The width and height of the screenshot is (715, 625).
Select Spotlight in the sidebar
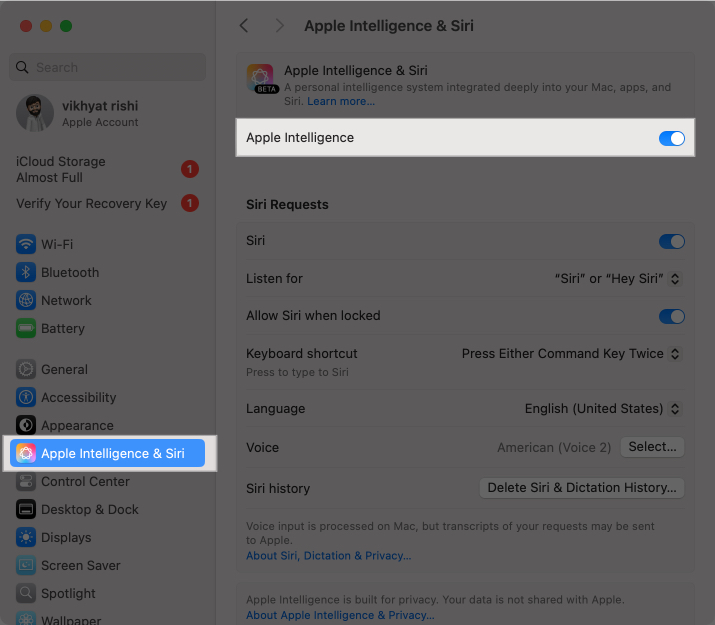point(108,593)
